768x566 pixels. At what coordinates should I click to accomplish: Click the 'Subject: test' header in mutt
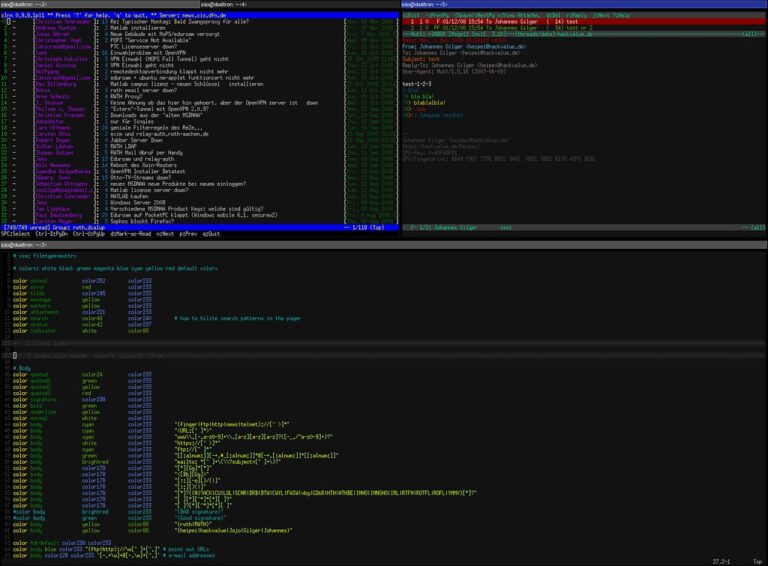[421, 59]
